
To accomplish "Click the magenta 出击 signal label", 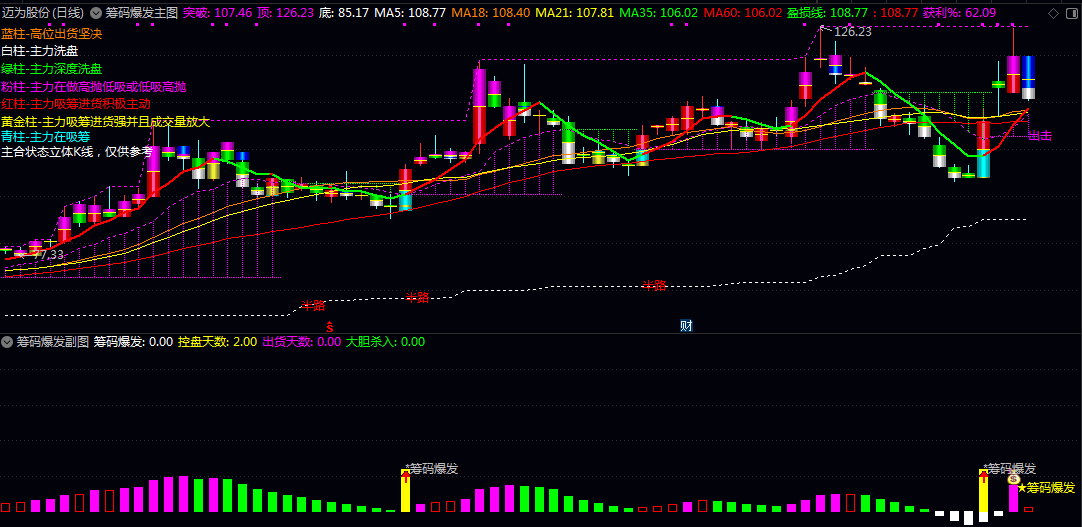I will pos(1041,136).
